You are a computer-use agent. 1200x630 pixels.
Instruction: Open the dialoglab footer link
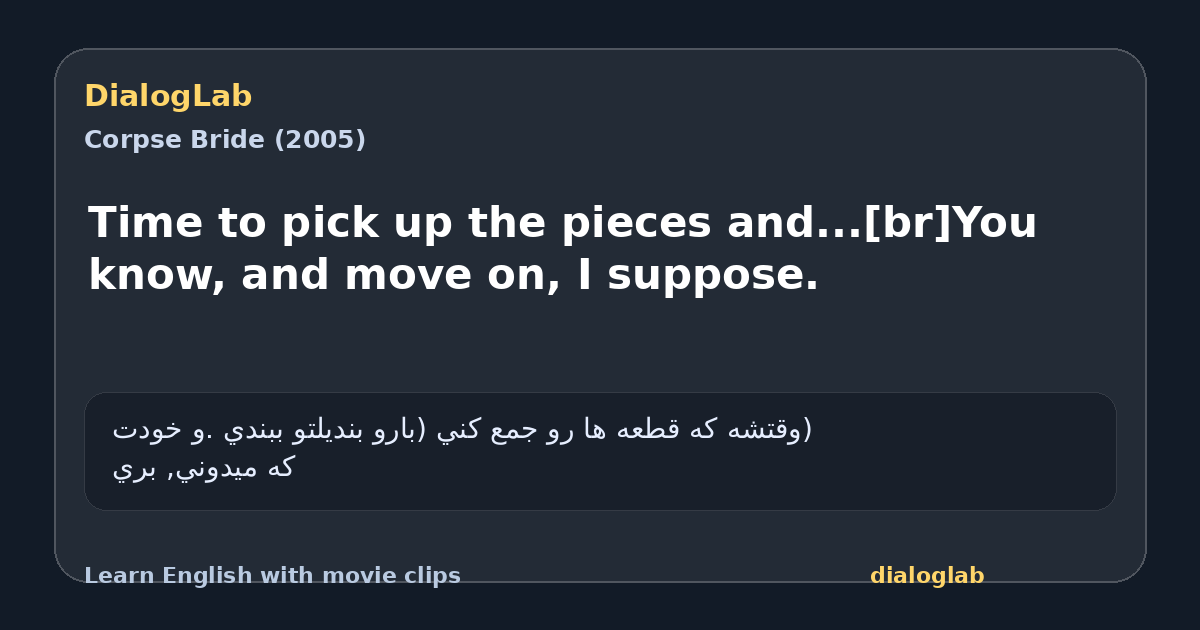click(x=927, y=576)
